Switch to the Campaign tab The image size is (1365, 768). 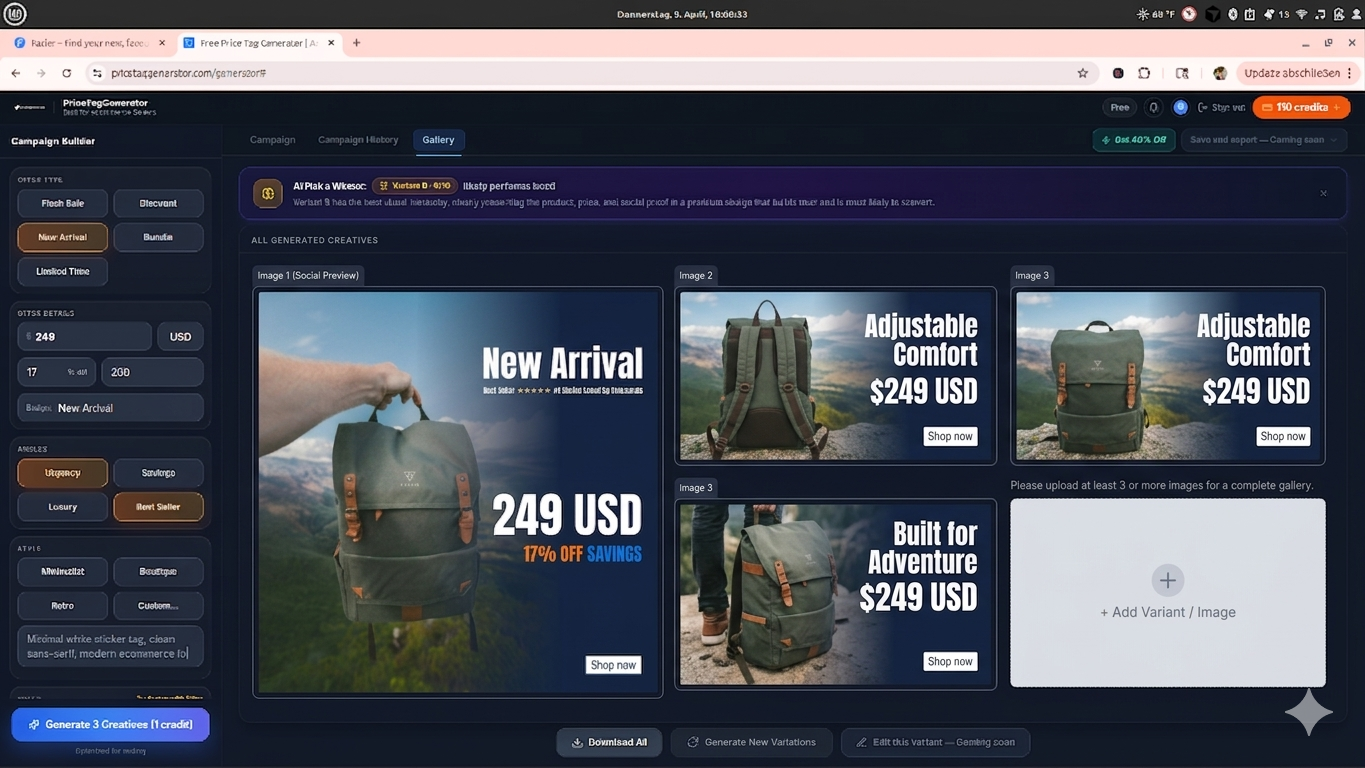(x=272, y=140)
